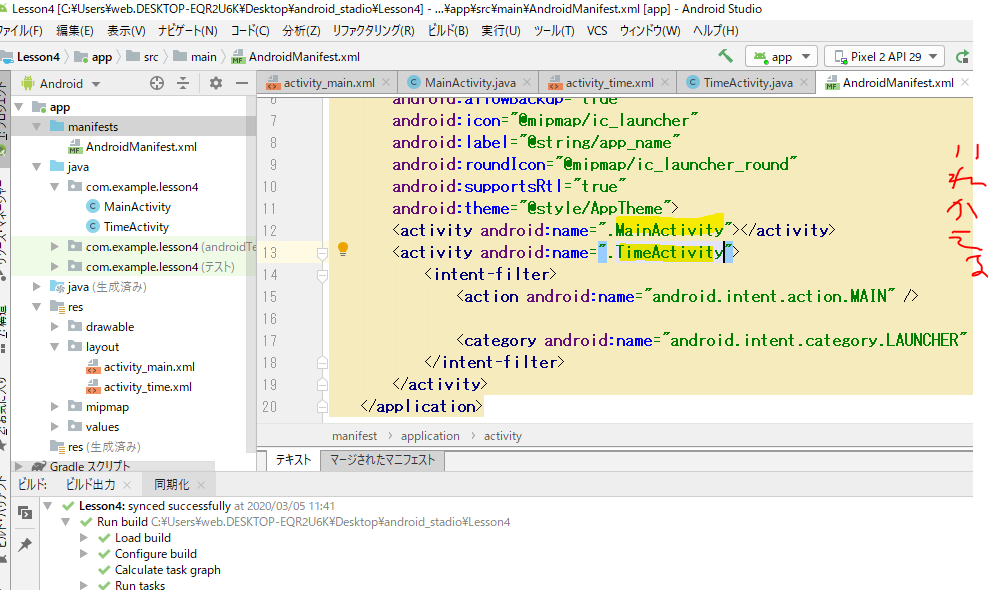Collapse the app module tree node
This screenshot has width=988, height=590.
point(19,107)
